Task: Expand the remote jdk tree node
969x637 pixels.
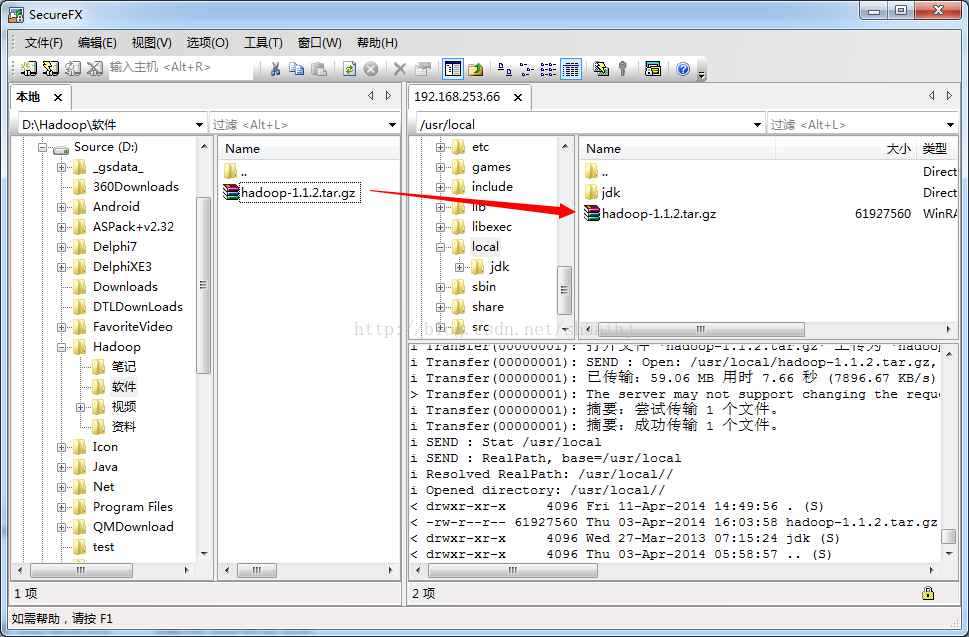Action: [x=459, y=267]
